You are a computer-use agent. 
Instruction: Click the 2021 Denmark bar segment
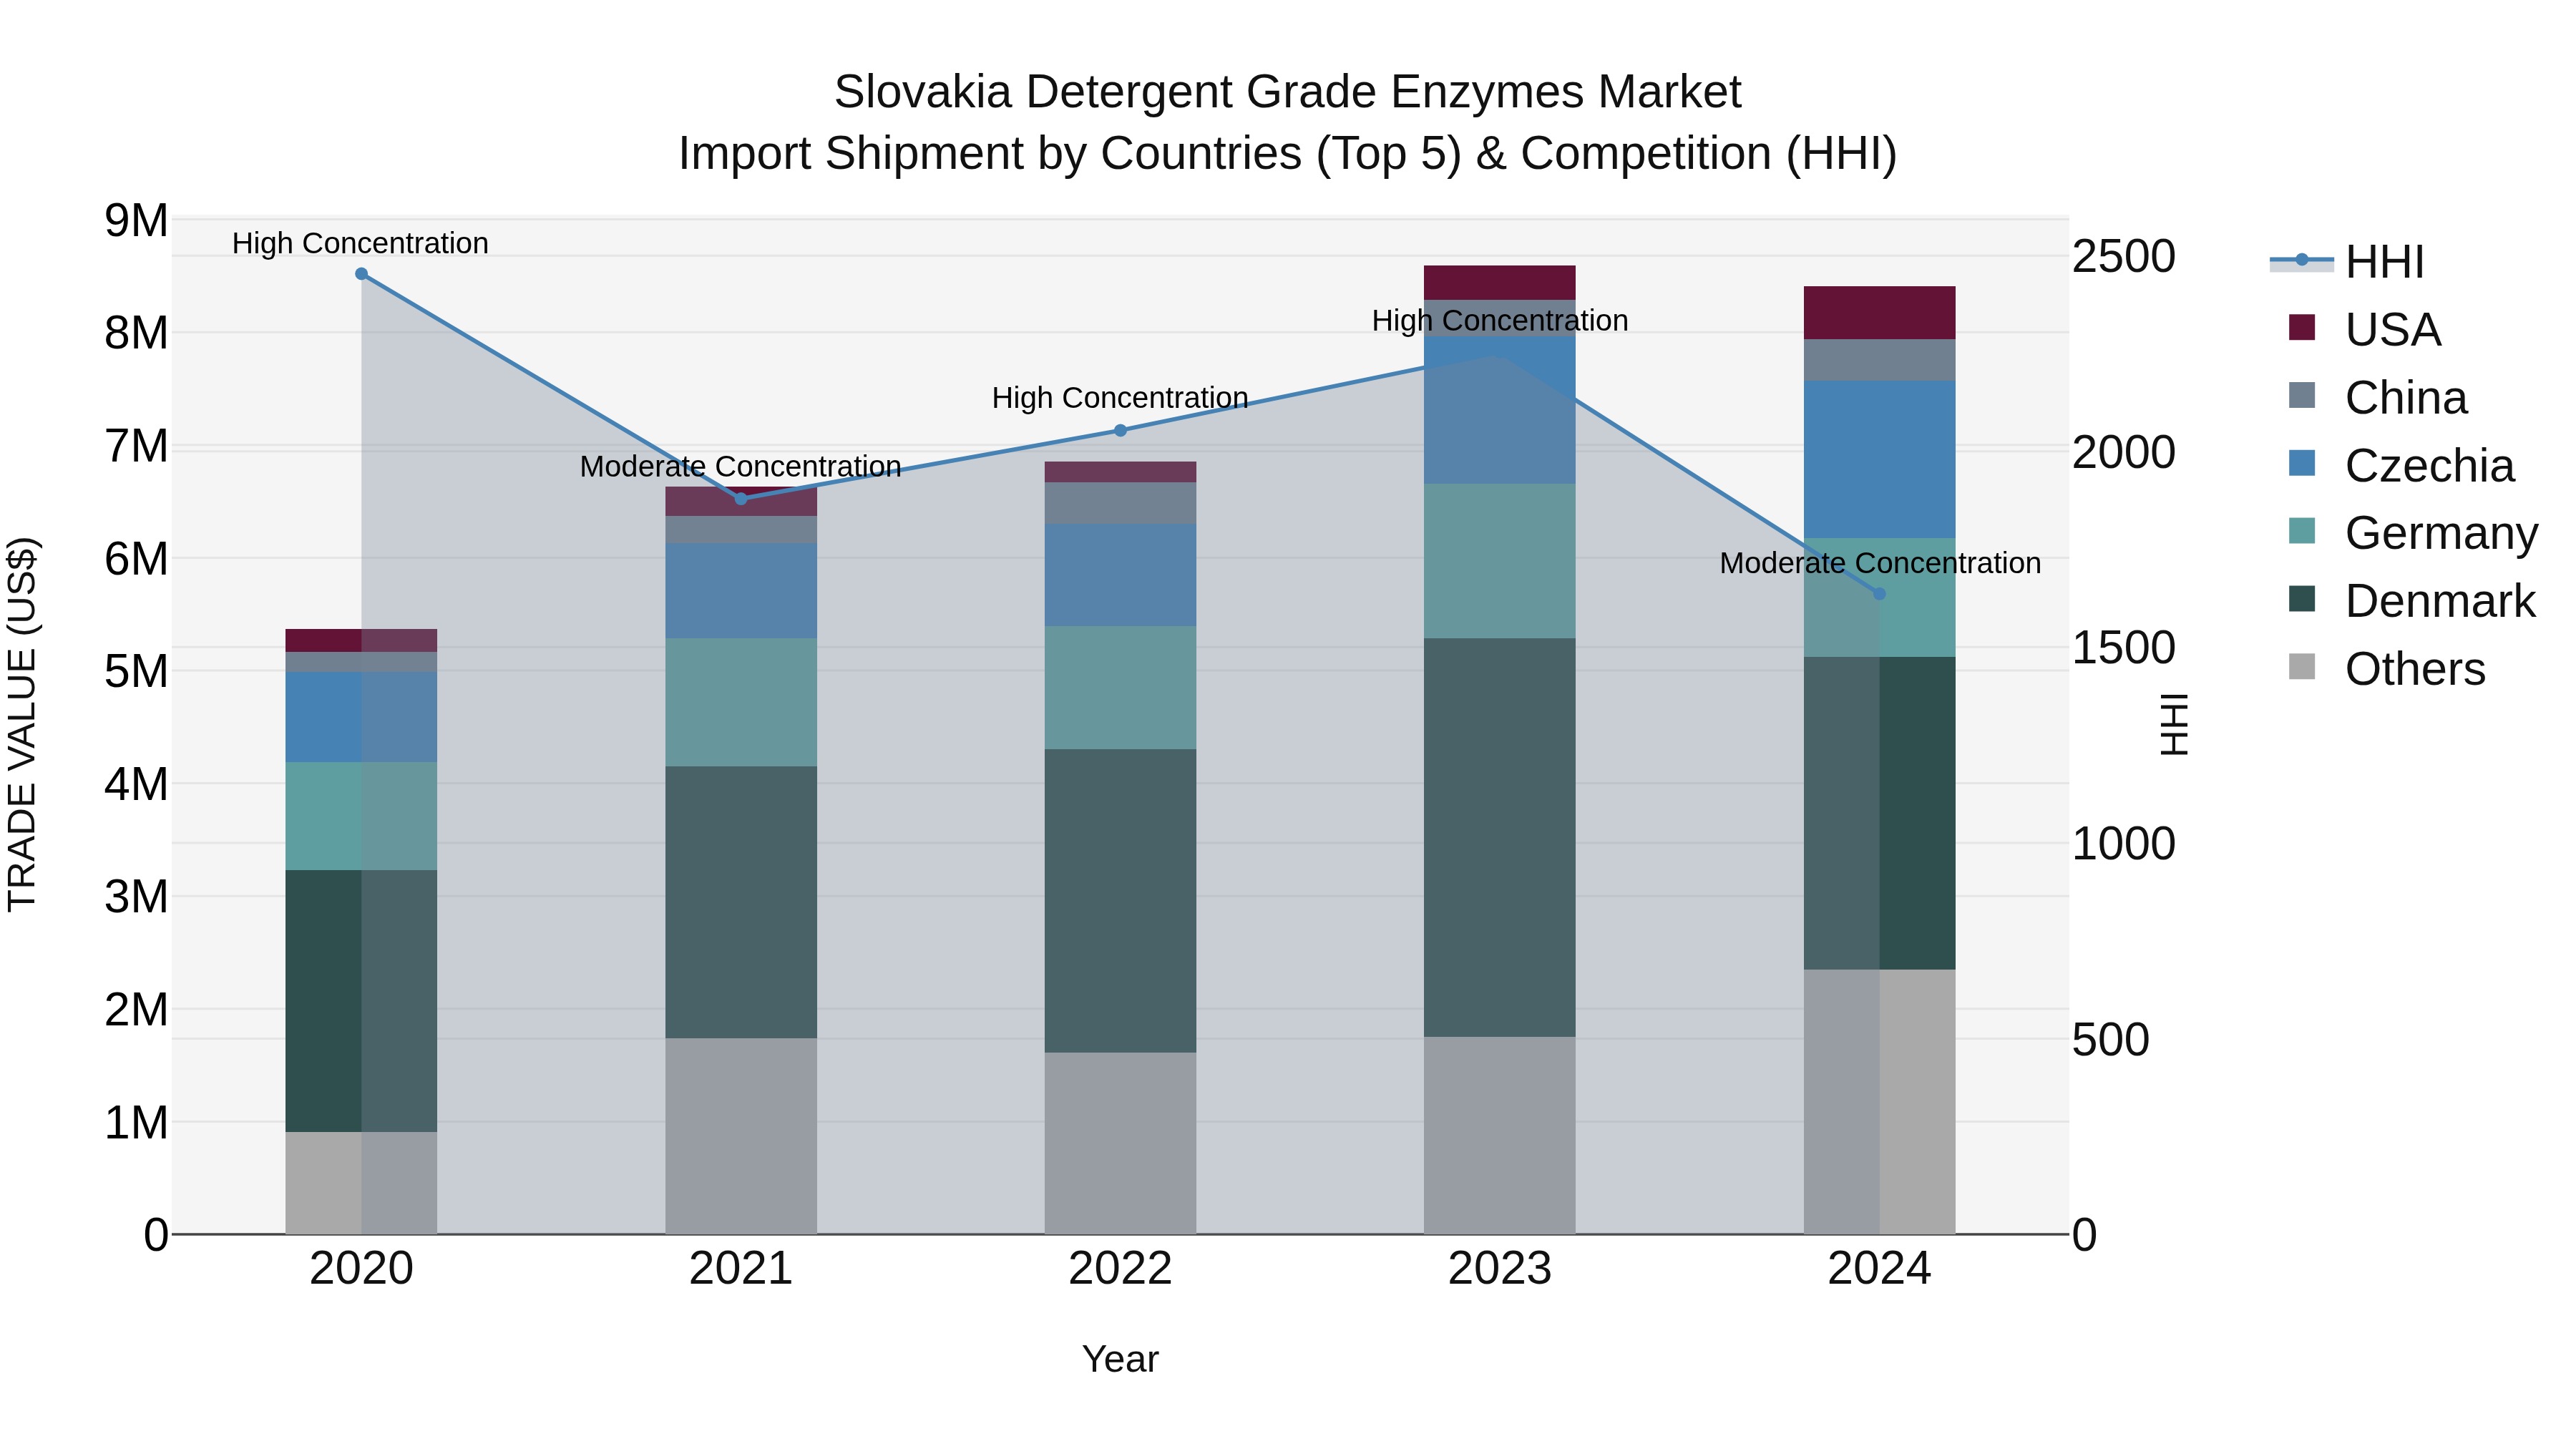tap(741, 903)
